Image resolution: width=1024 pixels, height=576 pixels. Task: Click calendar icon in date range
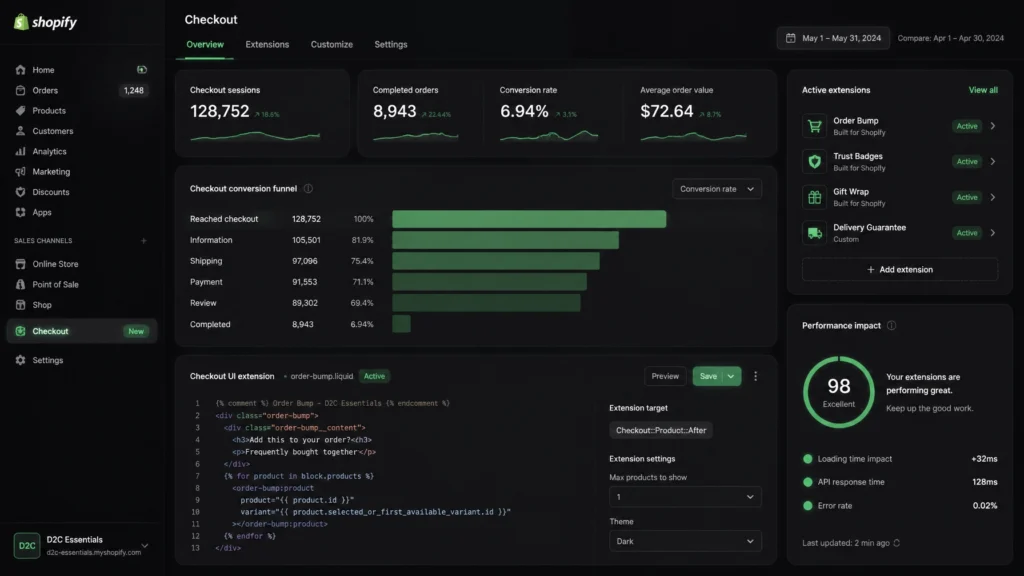pos(790,38)
